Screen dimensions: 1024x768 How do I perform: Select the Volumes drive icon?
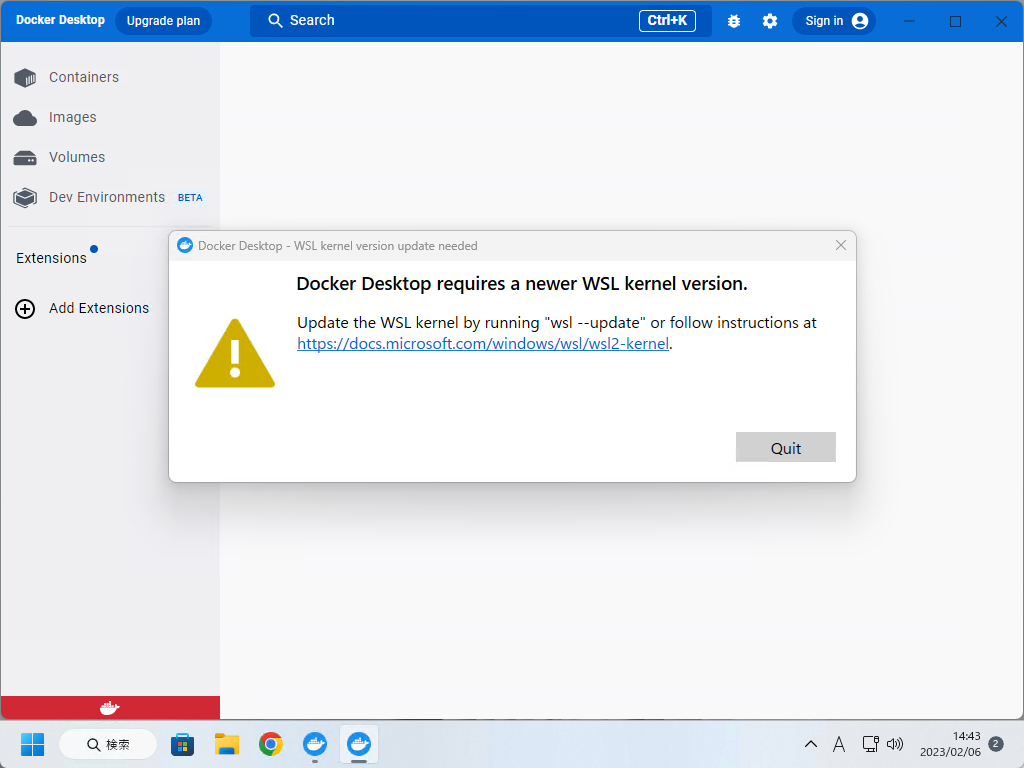coord(25,158)
